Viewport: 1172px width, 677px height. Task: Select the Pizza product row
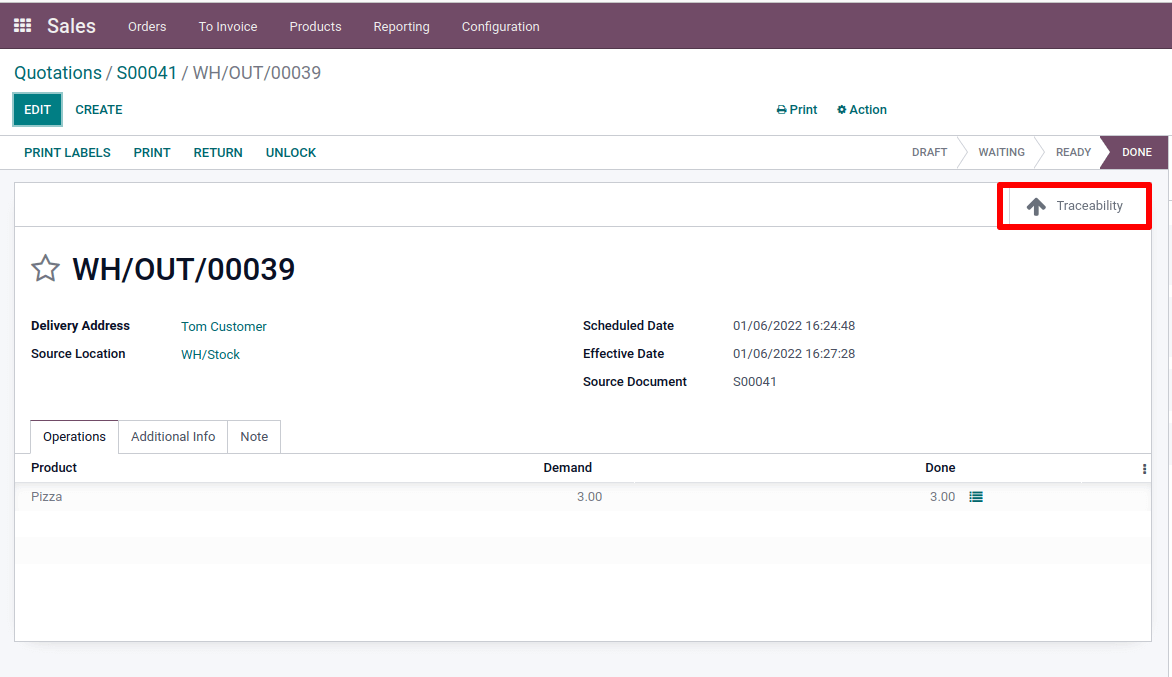582,497
